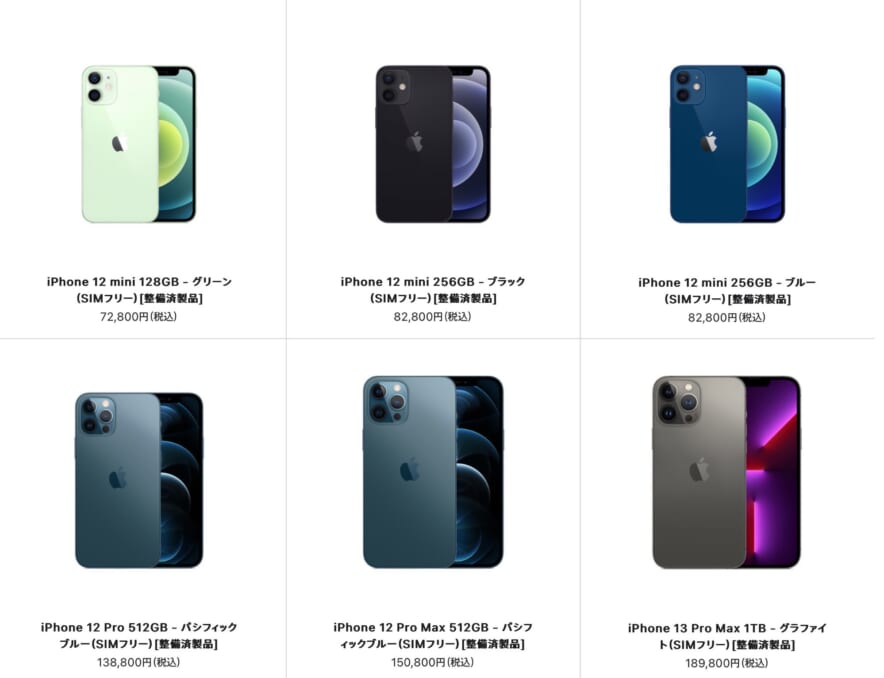Screen dimensions: 884x678
Task: Select the 72,800円 price text
Action: click(x=139, y=317)
